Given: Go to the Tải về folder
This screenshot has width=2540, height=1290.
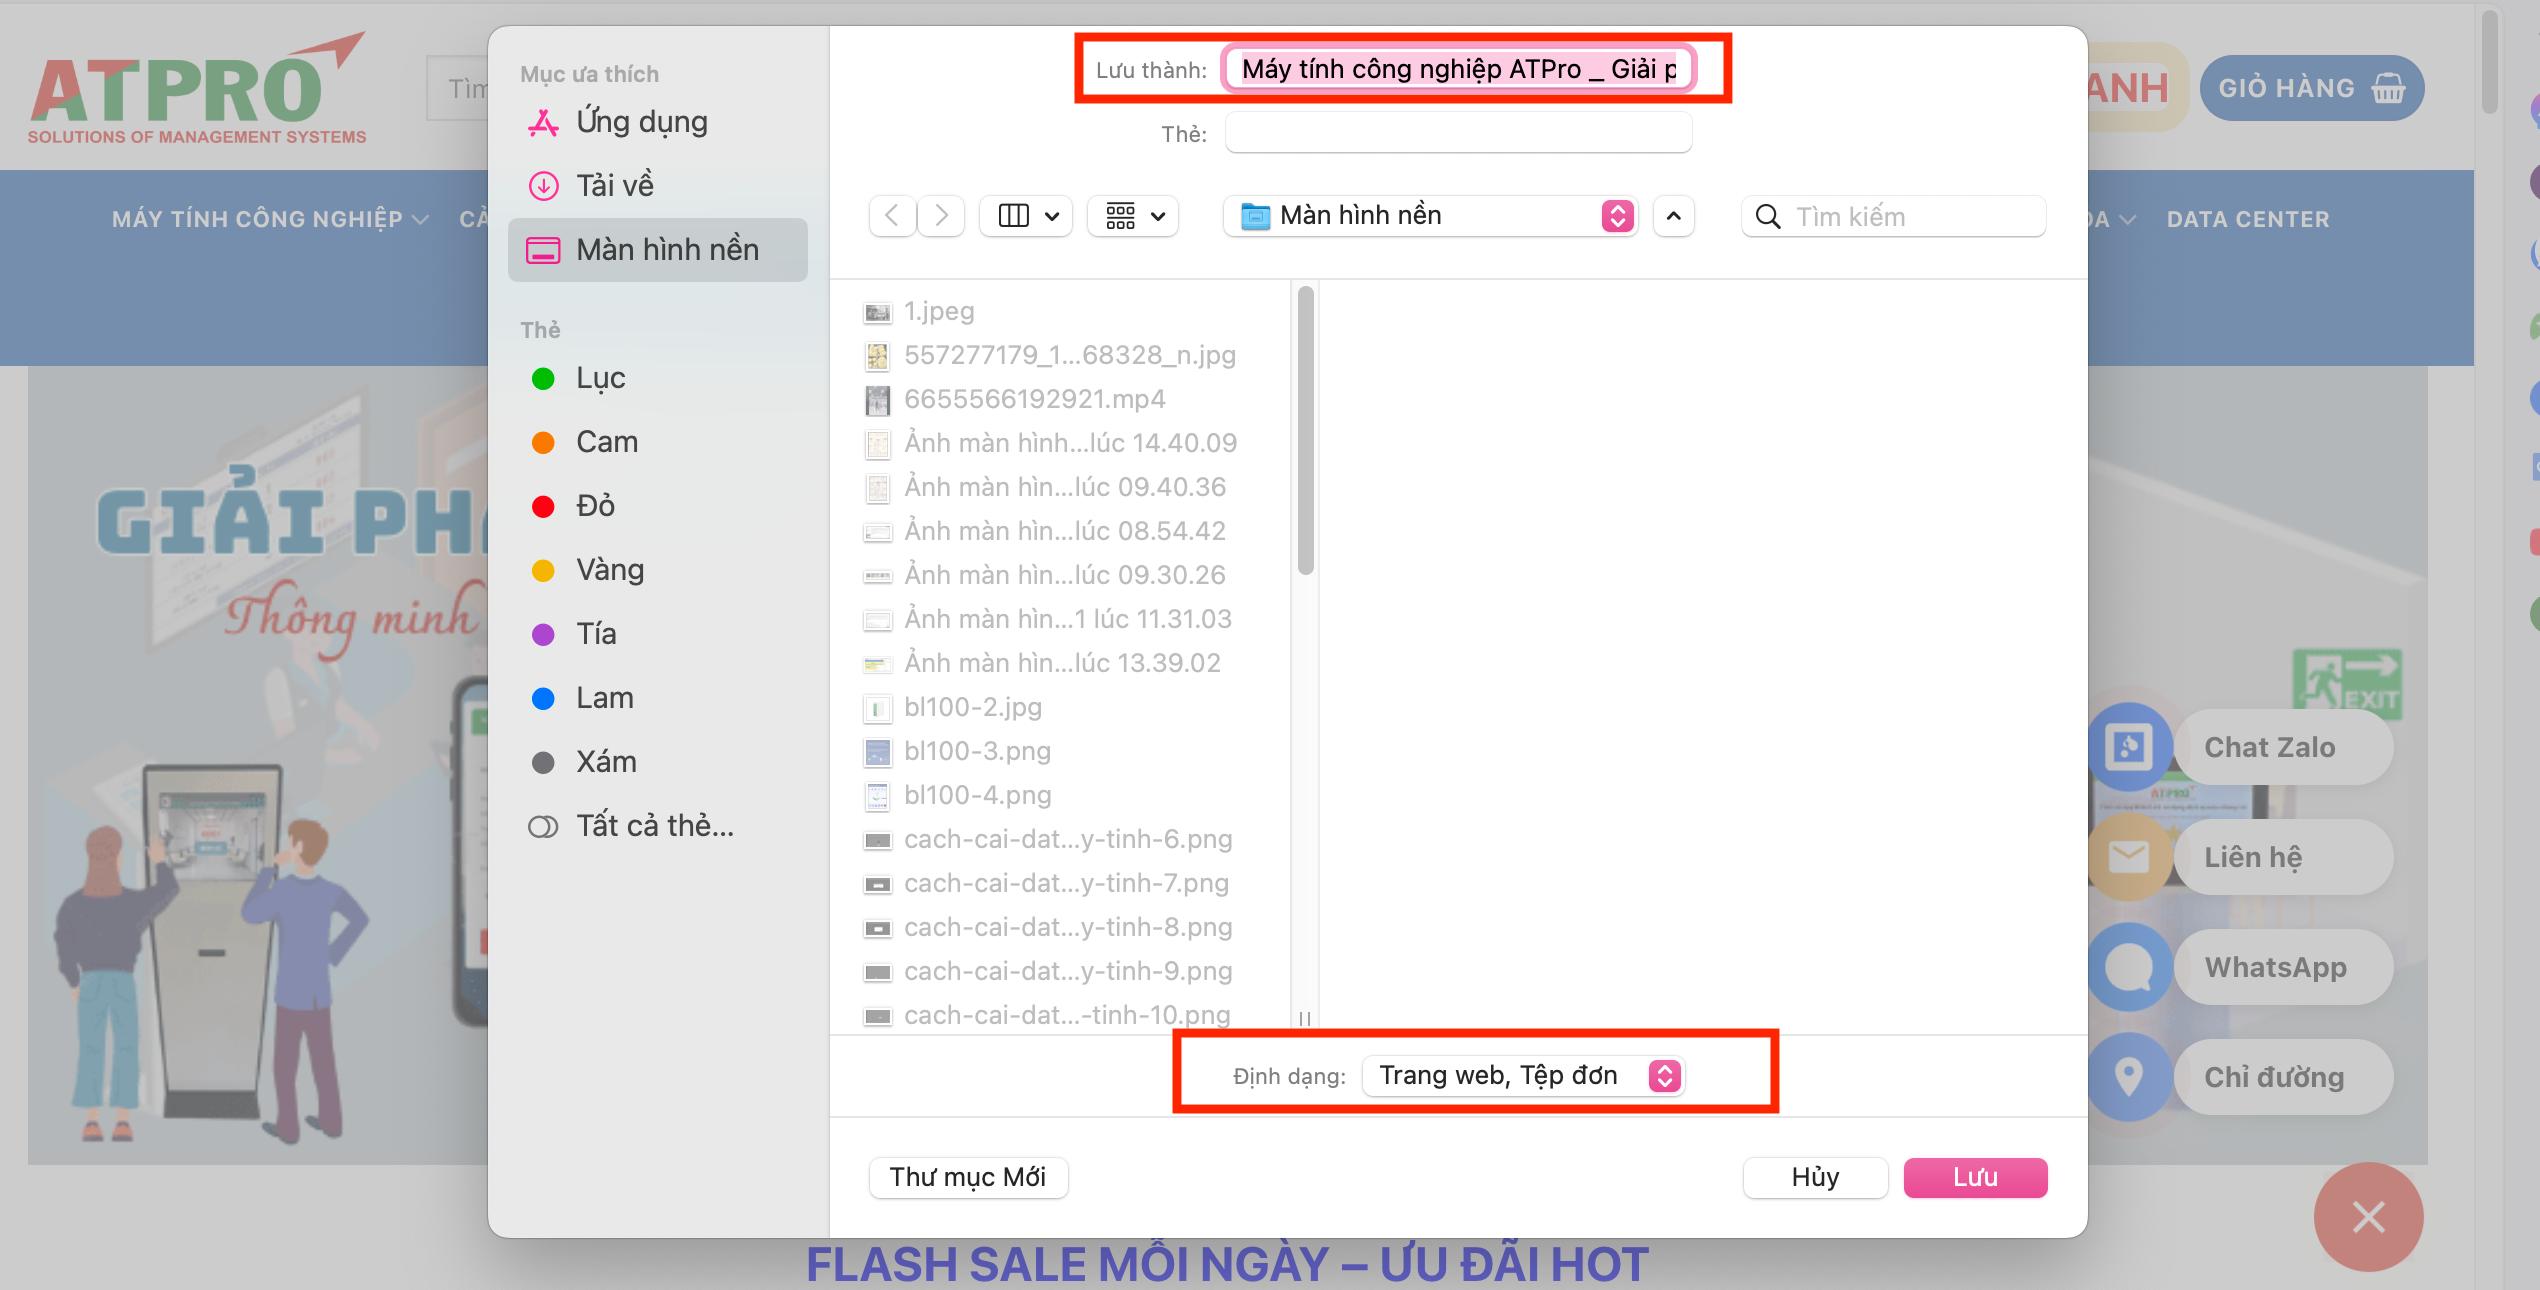Looking at the screenshot, I should 614,186.
